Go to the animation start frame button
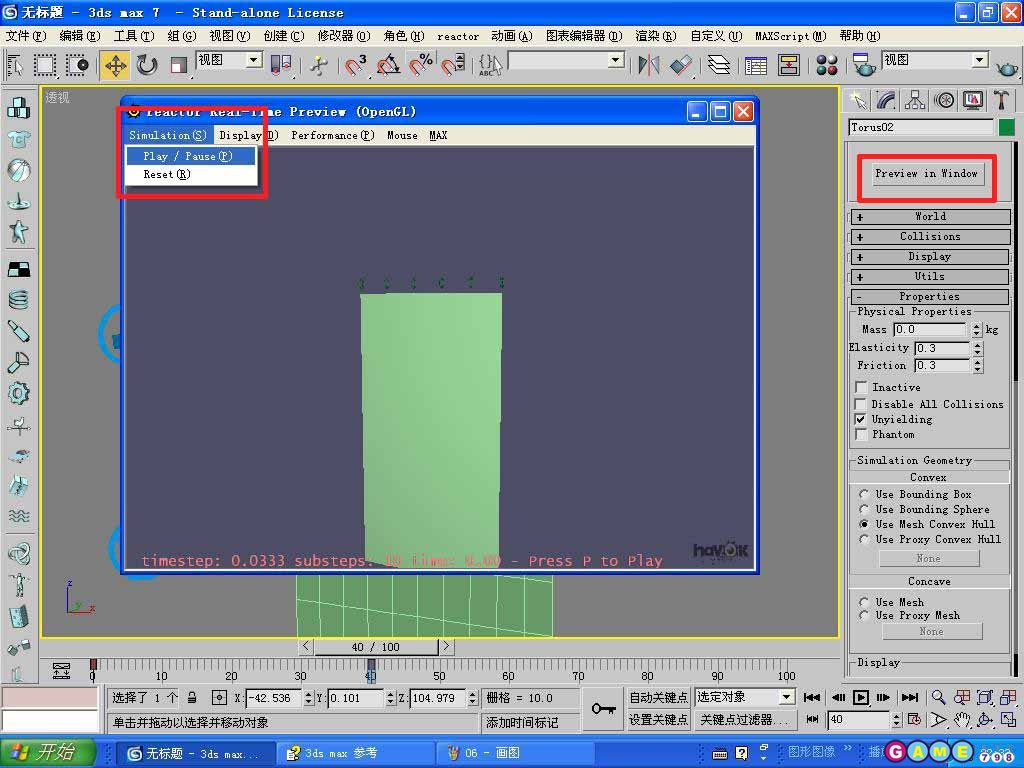This screenshot has width=1024, height=768. (812, 697)
